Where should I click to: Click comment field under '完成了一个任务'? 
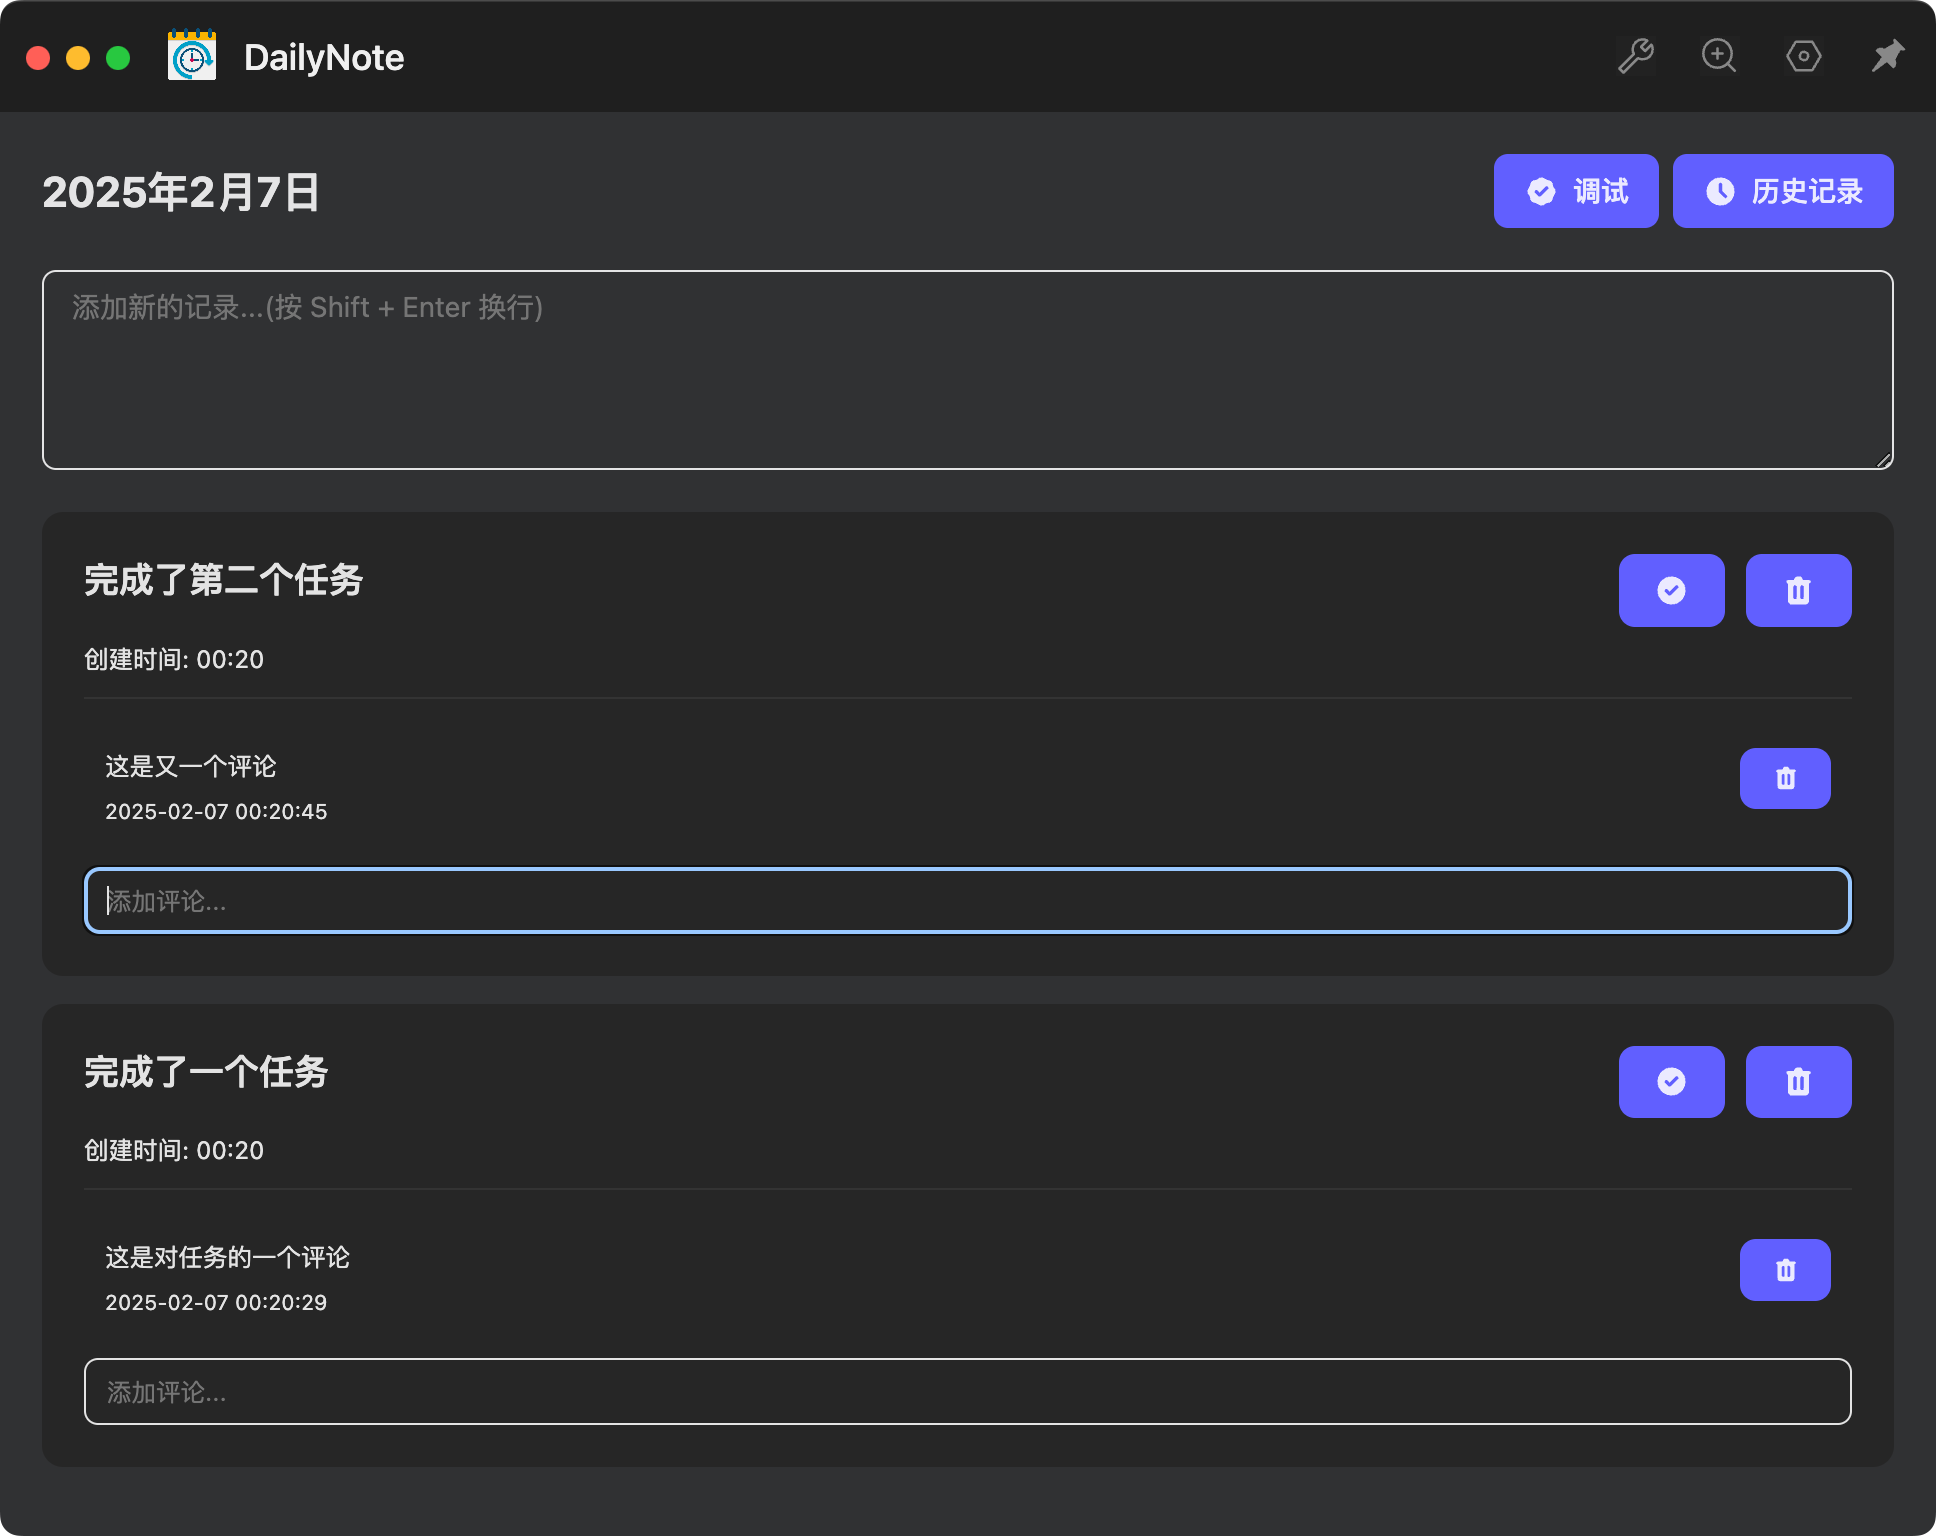pos(967,1391)
